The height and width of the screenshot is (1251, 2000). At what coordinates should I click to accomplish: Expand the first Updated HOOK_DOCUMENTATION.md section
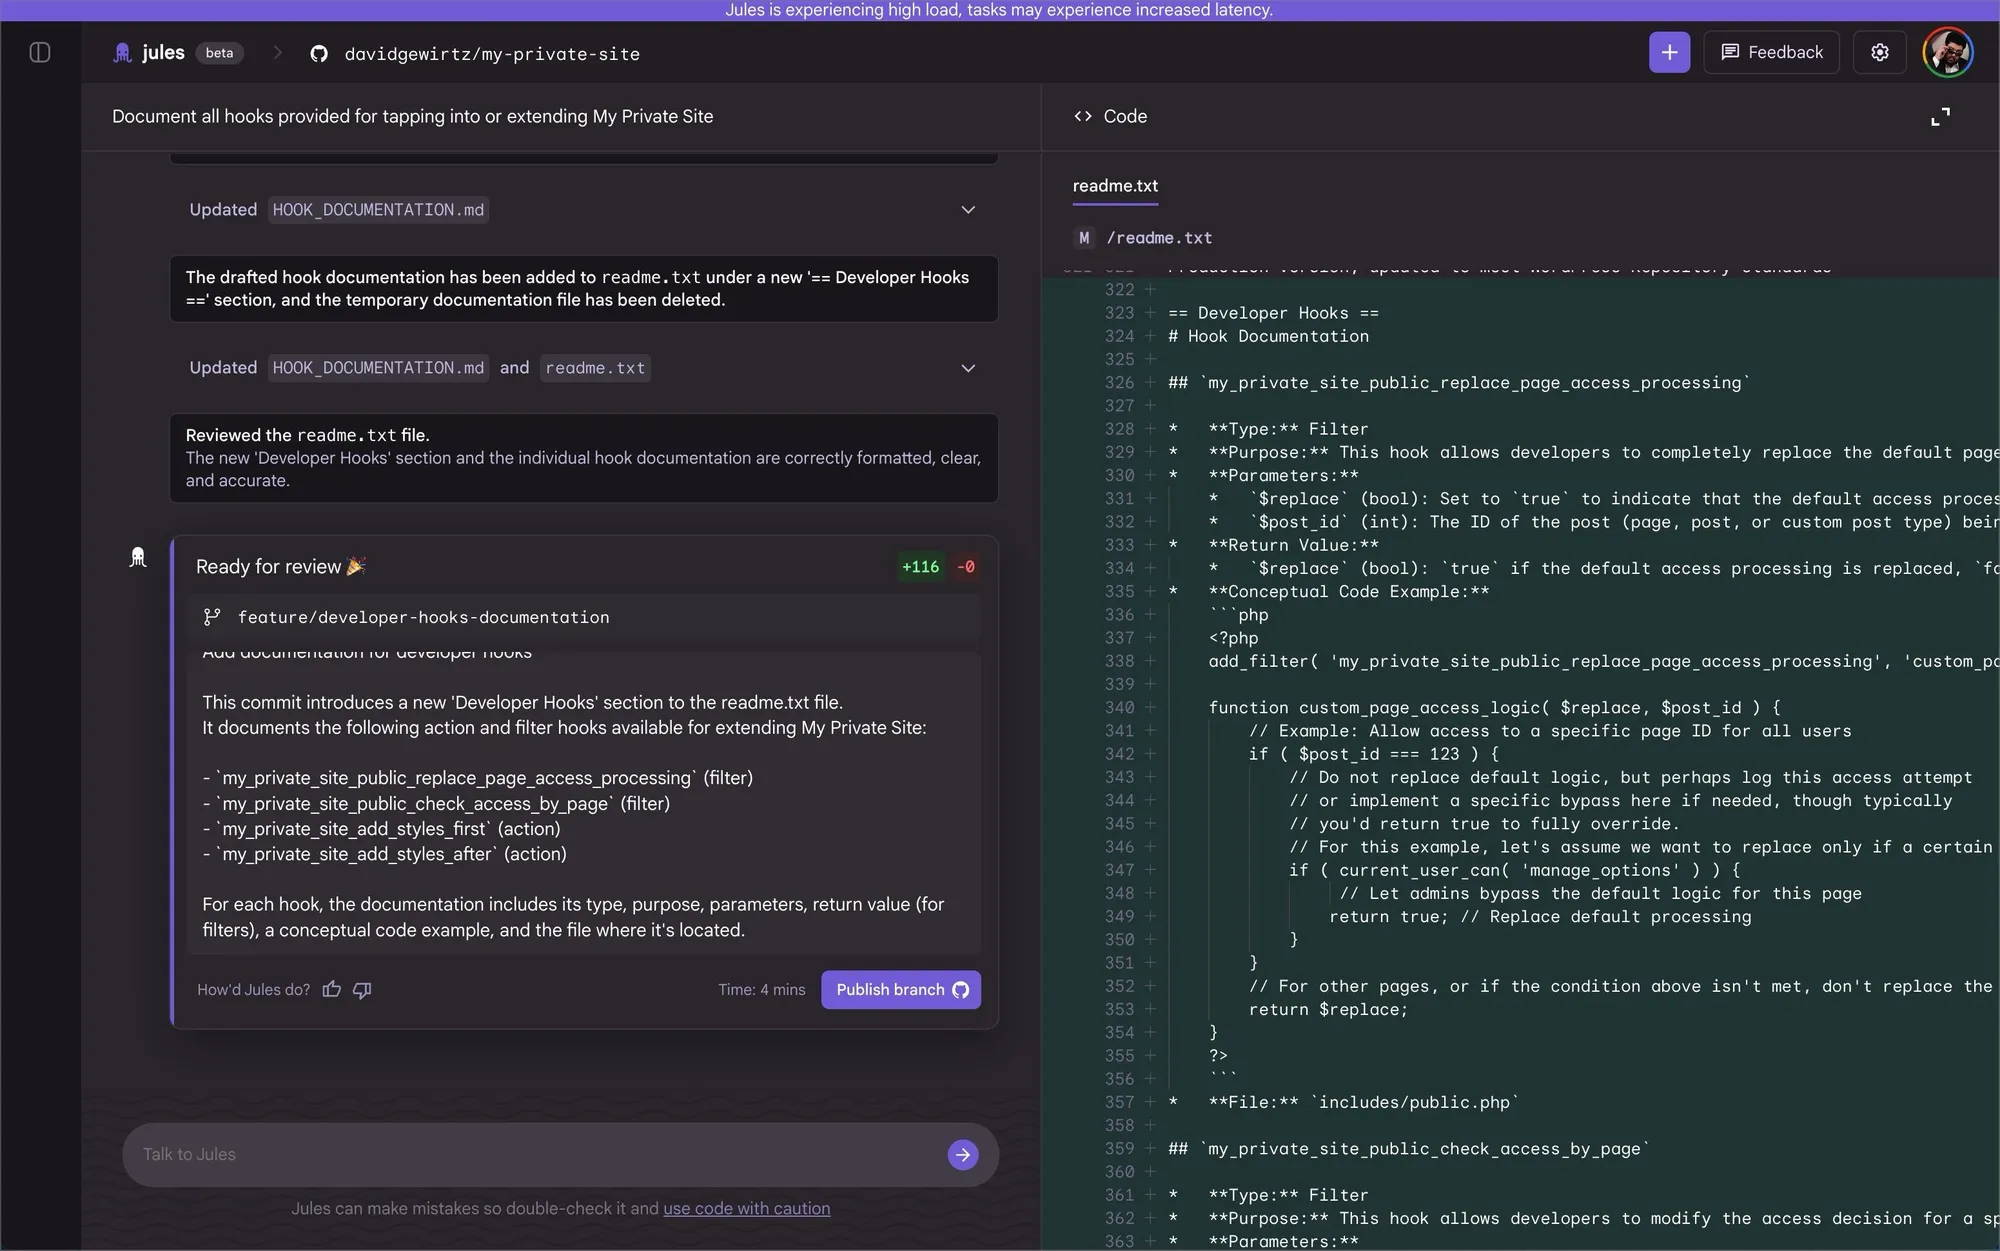pyautogui.click(x=967, y=210)
